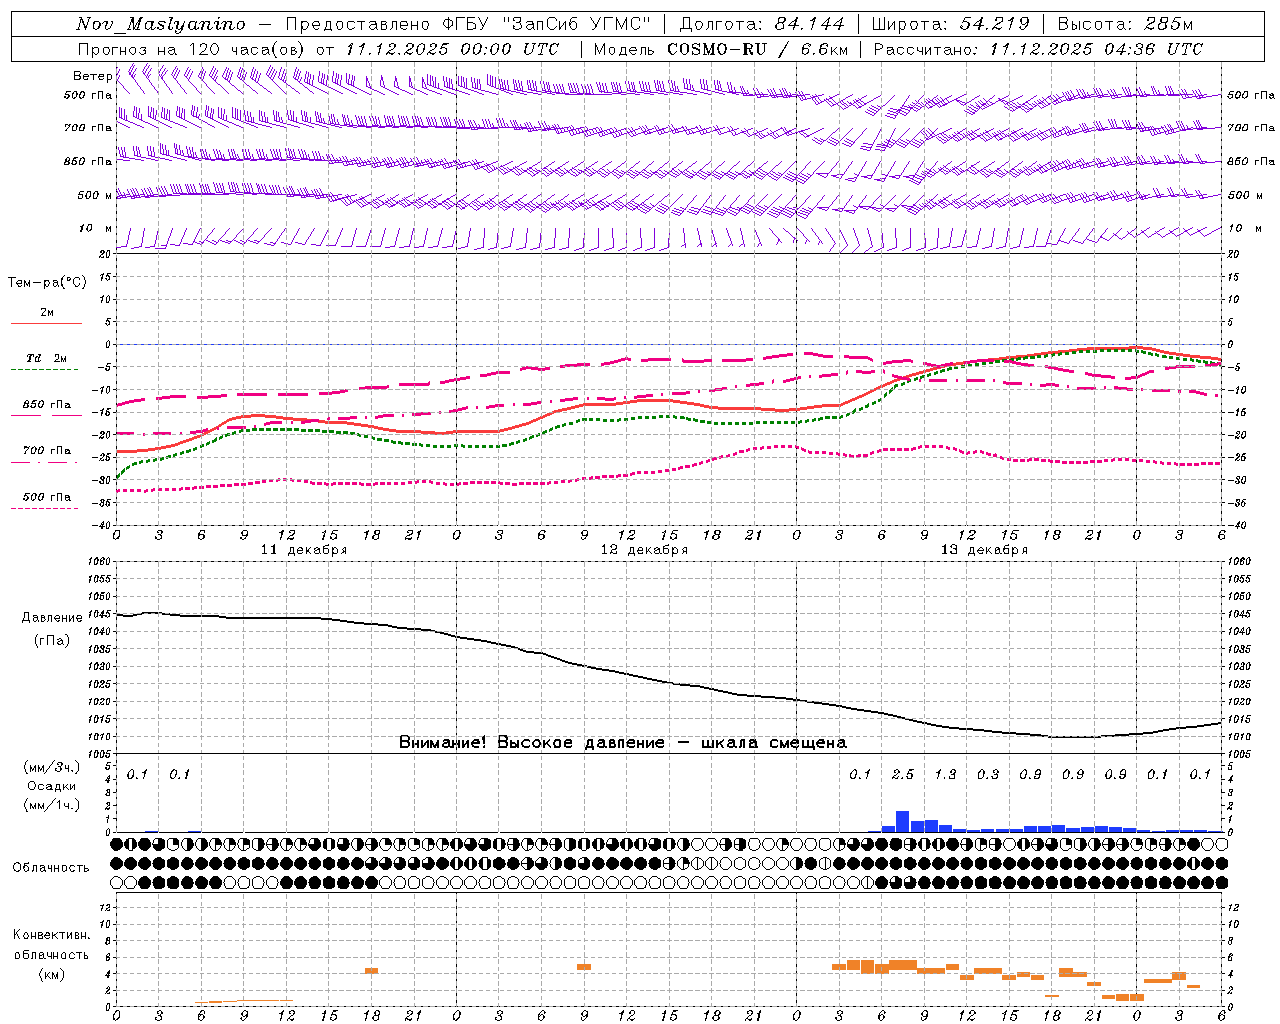Image resolution: width=1280 pixels, height=1024 pixels.
Task: Click the (км) unit under convective cloud label
Action: tap(52, 974)
